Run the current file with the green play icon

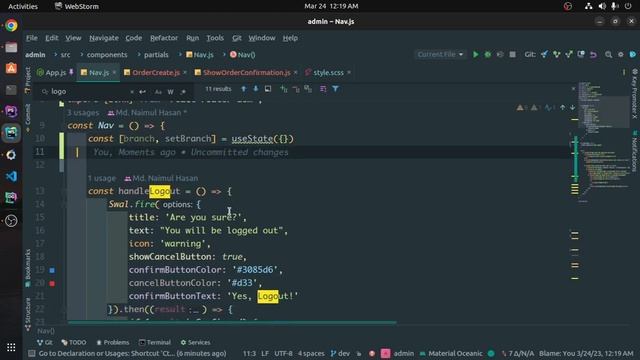click(476, 54)
